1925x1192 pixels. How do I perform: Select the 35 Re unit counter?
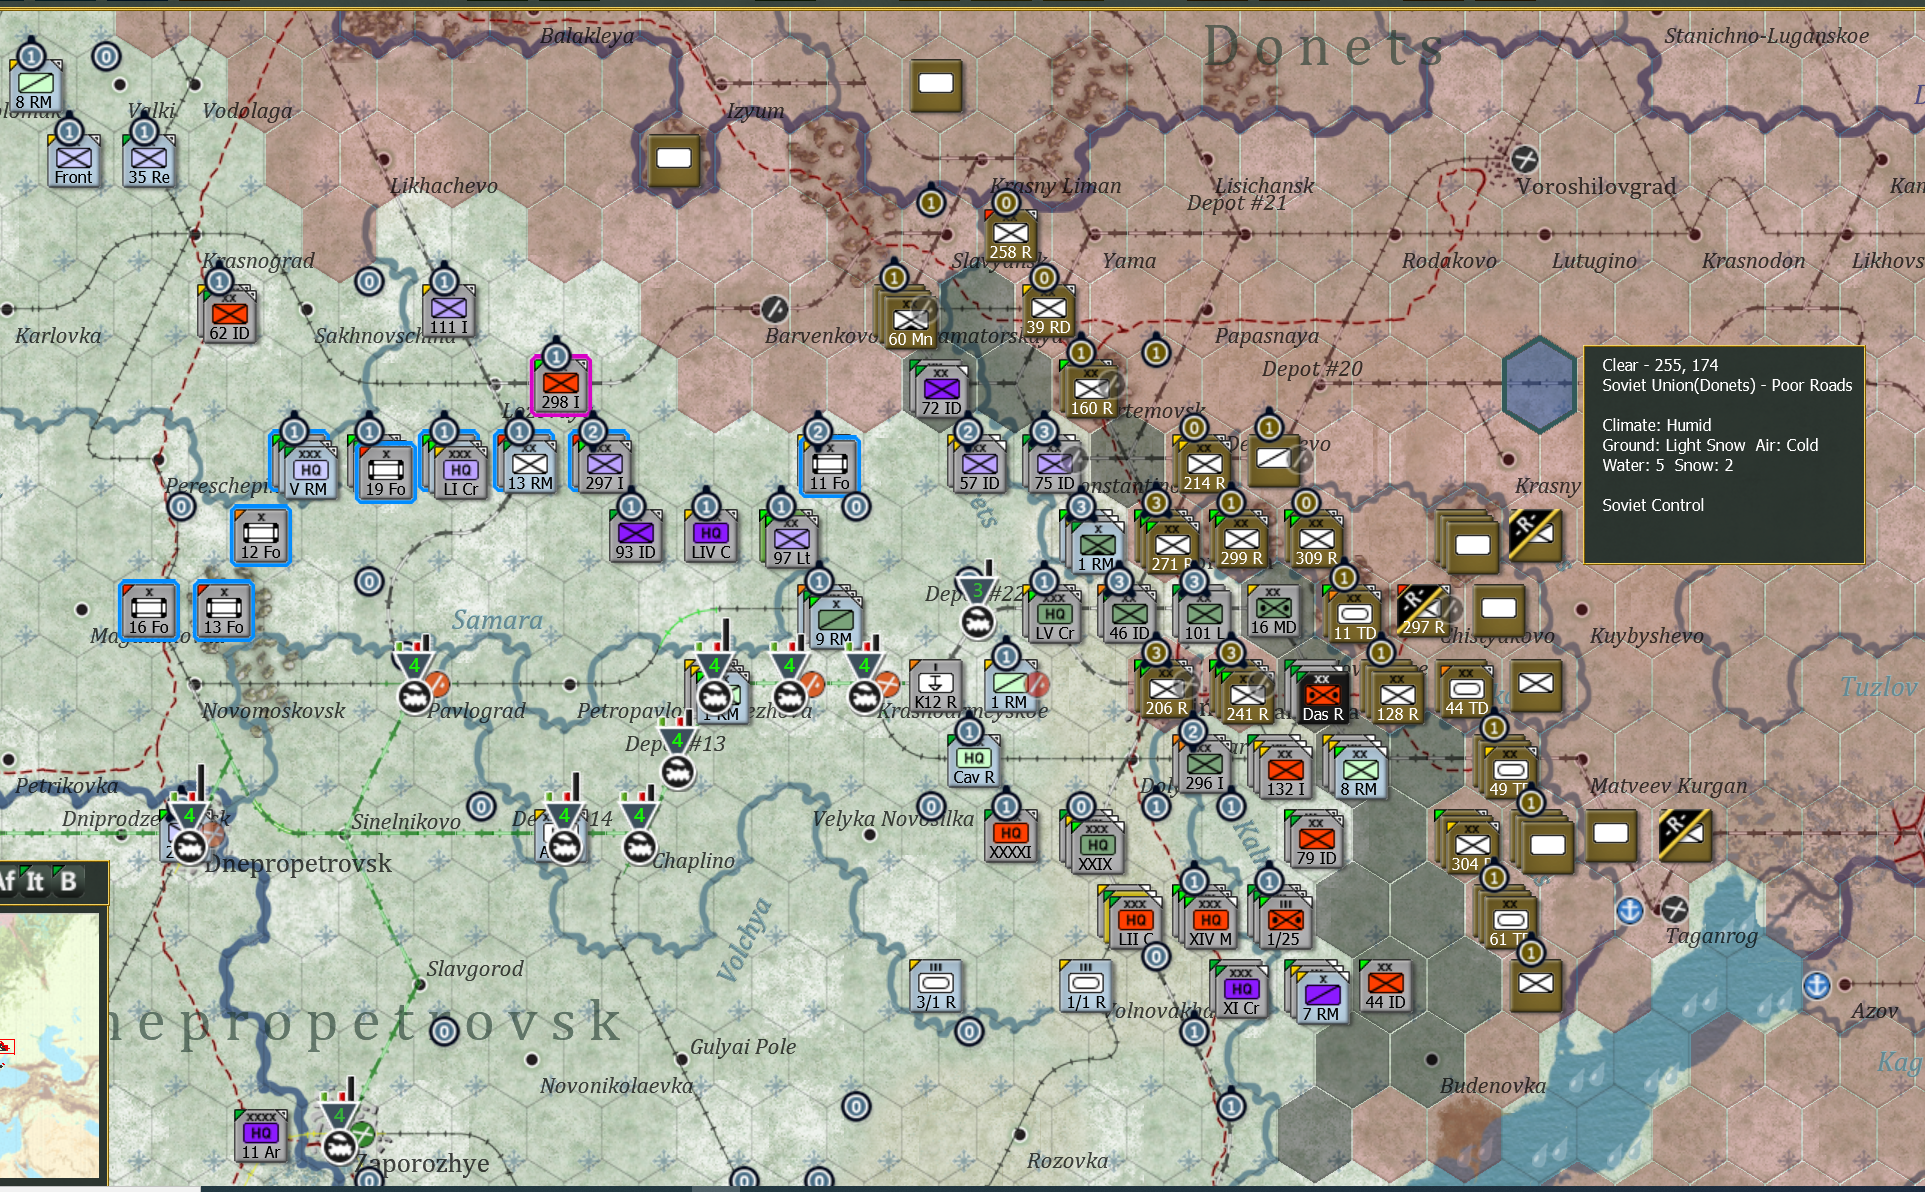pyautogui.click(x=149, y=161)
